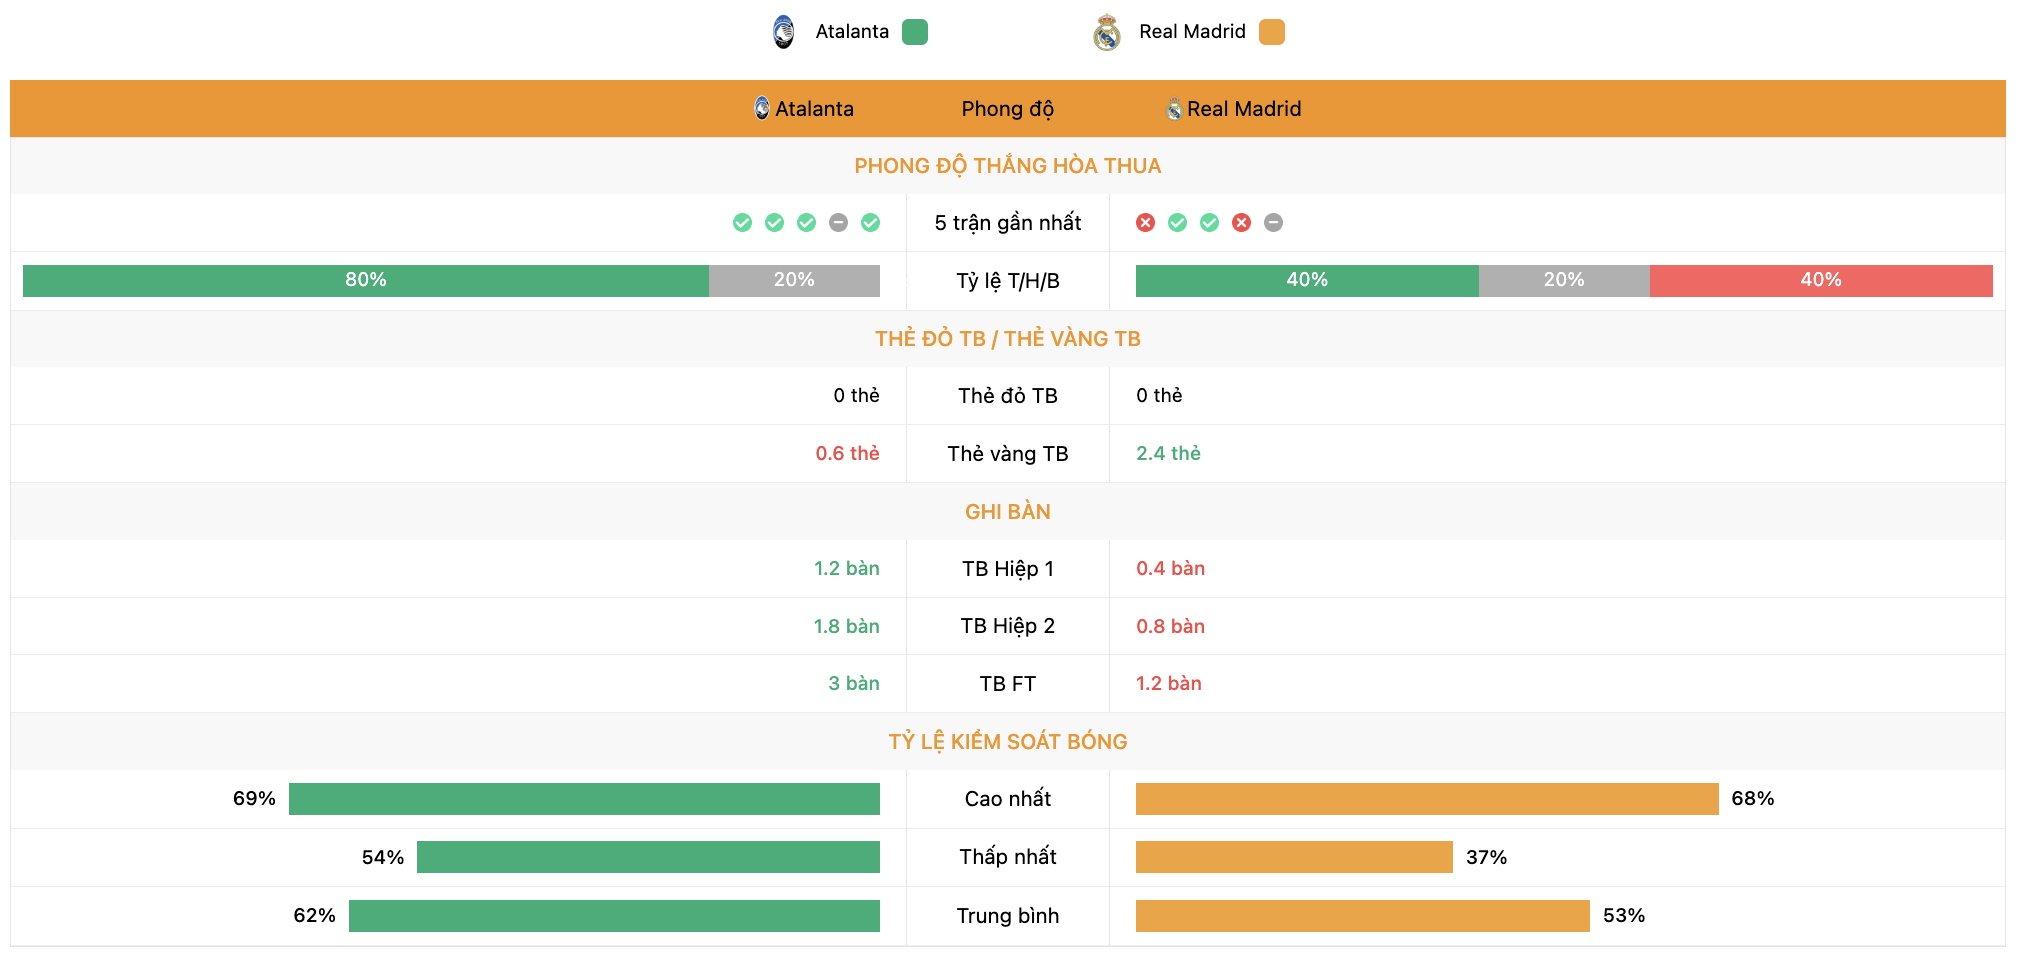Image resolution: width=2018 pixels, height=960 pixels.
Task: Click Real Madrid's grey draw icon
Action: (x=1273, y=222)
